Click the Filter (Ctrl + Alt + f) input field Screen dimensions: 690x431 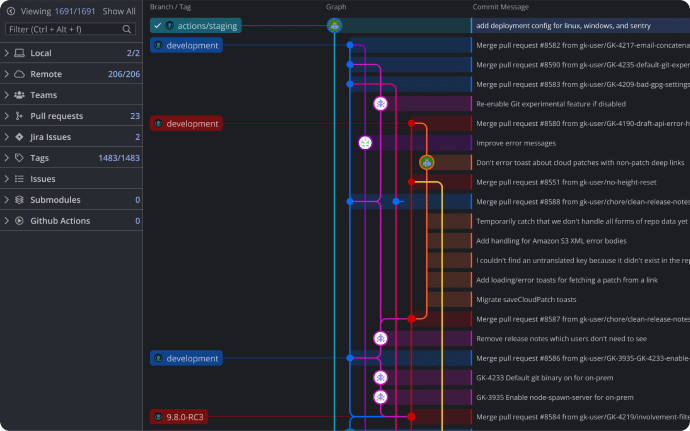[x=70, y=29]
